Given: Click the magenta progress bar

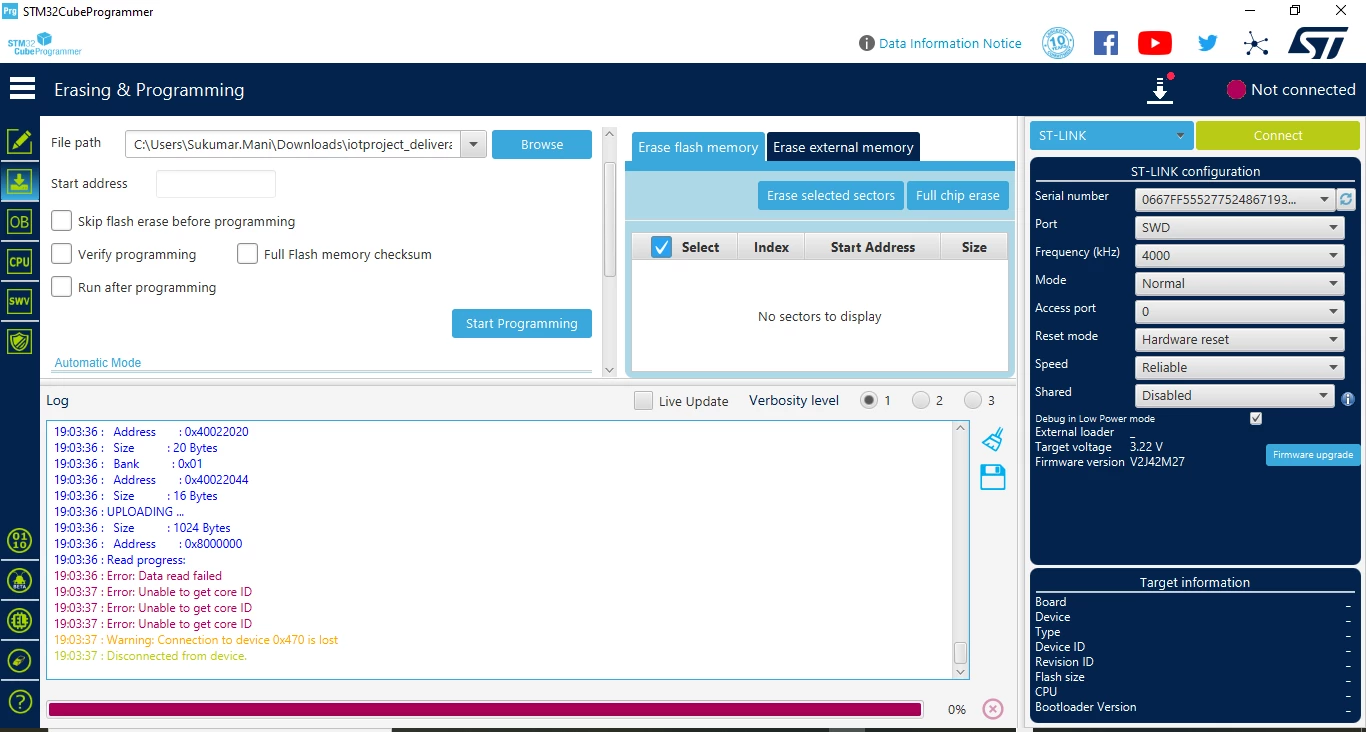Looking at the screenshot, I should point(484,709).
